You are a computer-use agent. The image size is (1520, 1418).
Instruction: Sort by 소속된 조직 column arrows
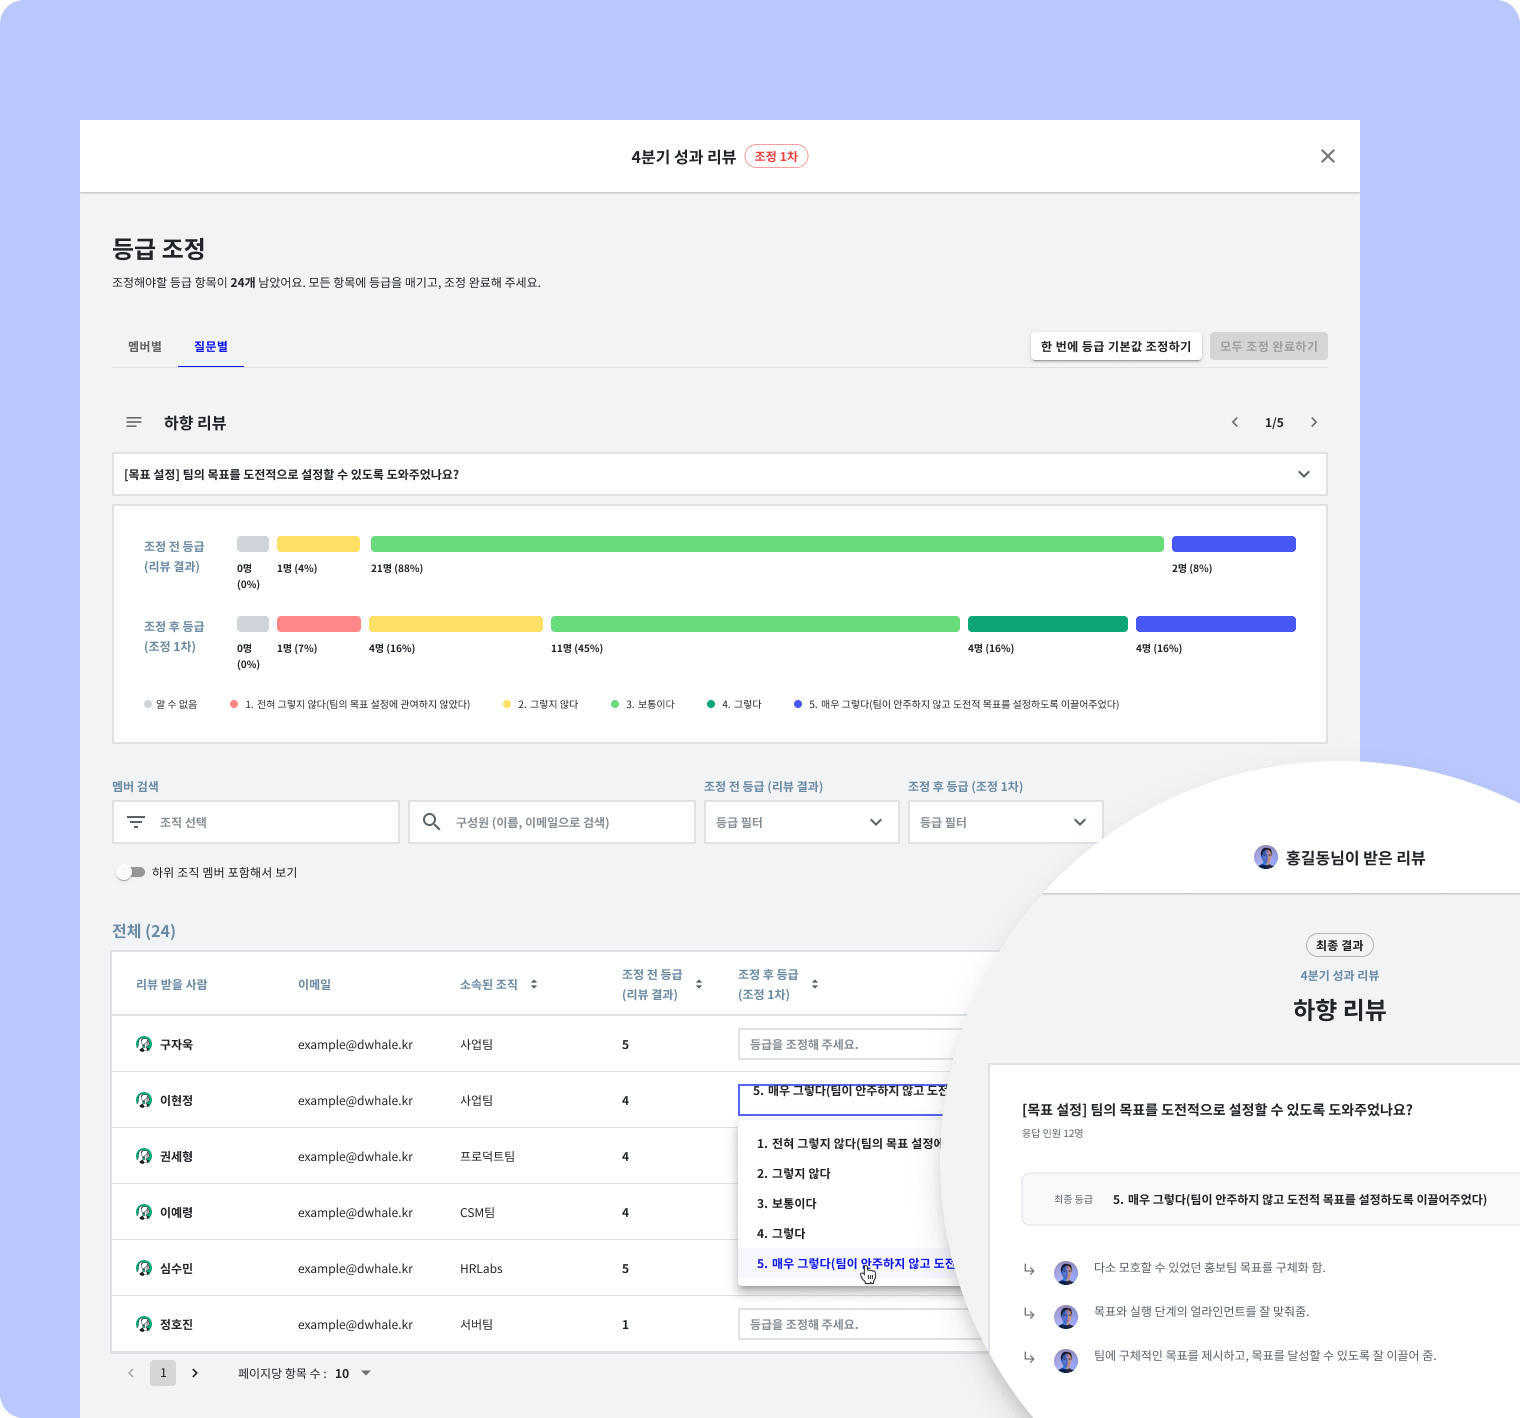tap(534, 984)
